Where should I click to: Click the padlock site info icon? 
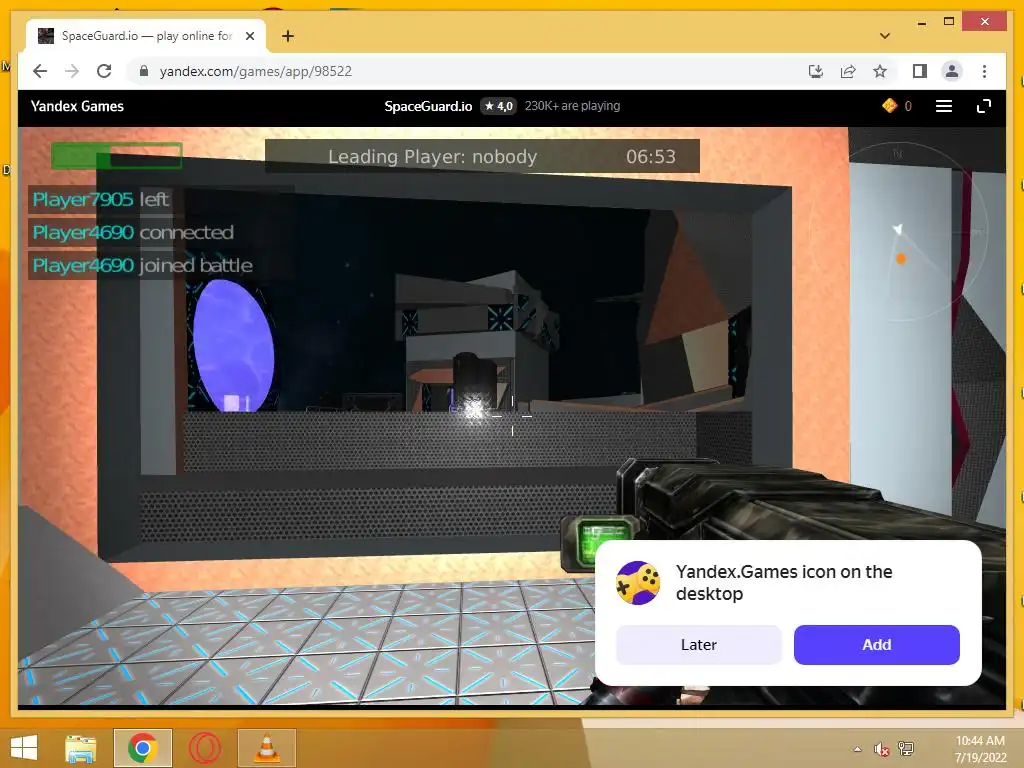[144, 71]
